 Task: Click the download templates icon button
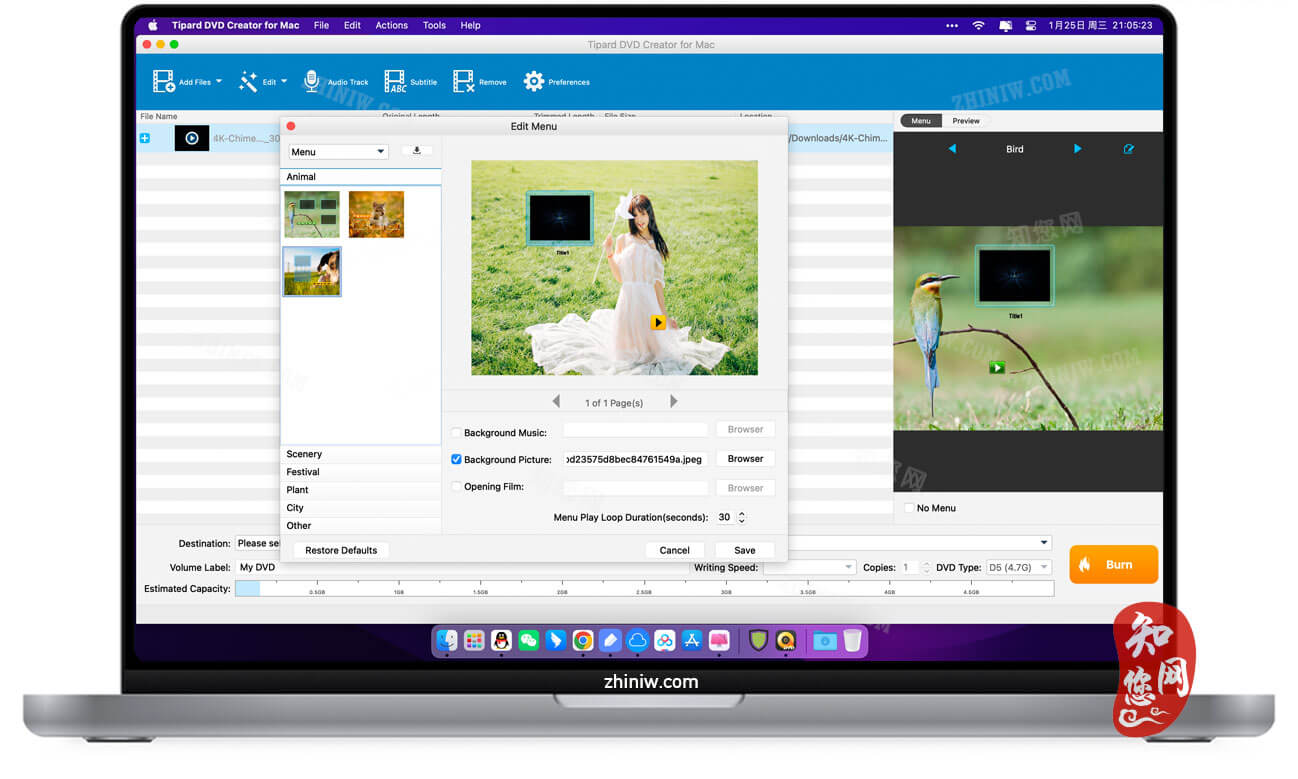[x=417, y=151]
